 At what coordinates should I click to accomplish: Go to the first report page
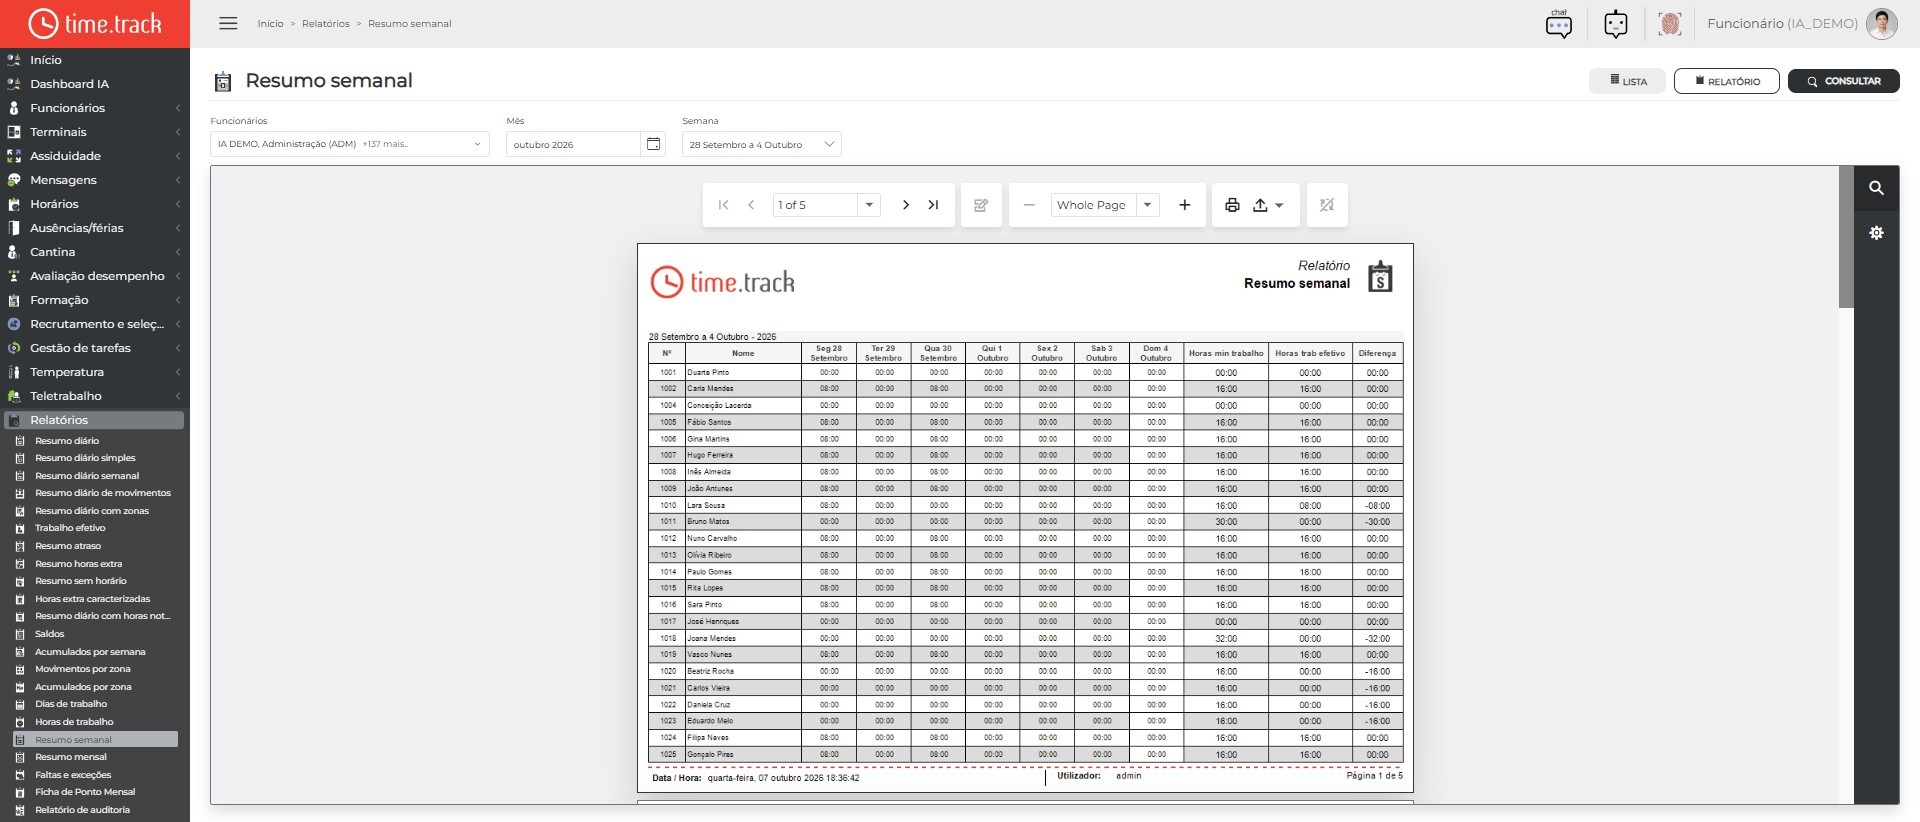[x=723, y=205]
